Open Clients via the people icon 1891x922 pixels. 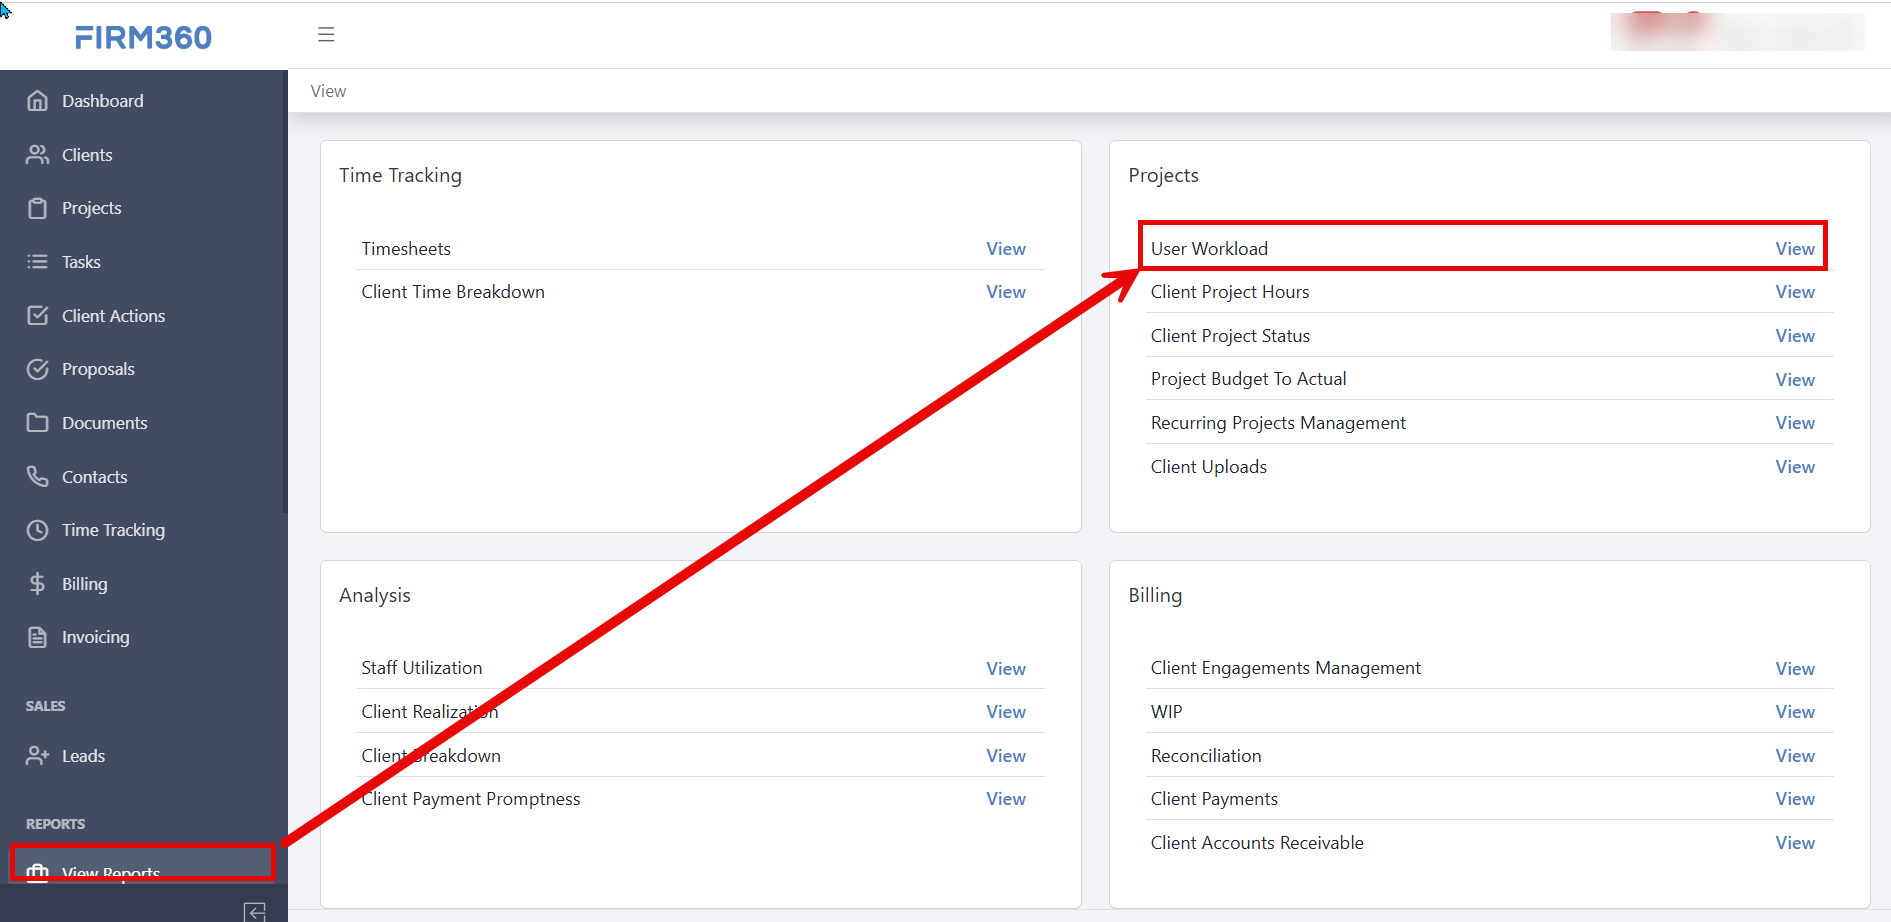[38, 155]
